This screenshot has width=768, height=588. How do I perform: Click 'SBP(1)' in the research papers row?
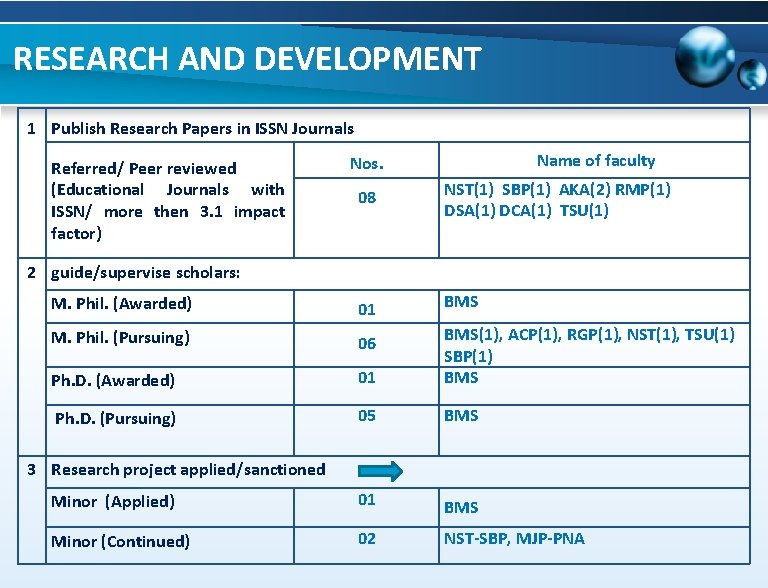pyautogui.click(x=527, y=189)
